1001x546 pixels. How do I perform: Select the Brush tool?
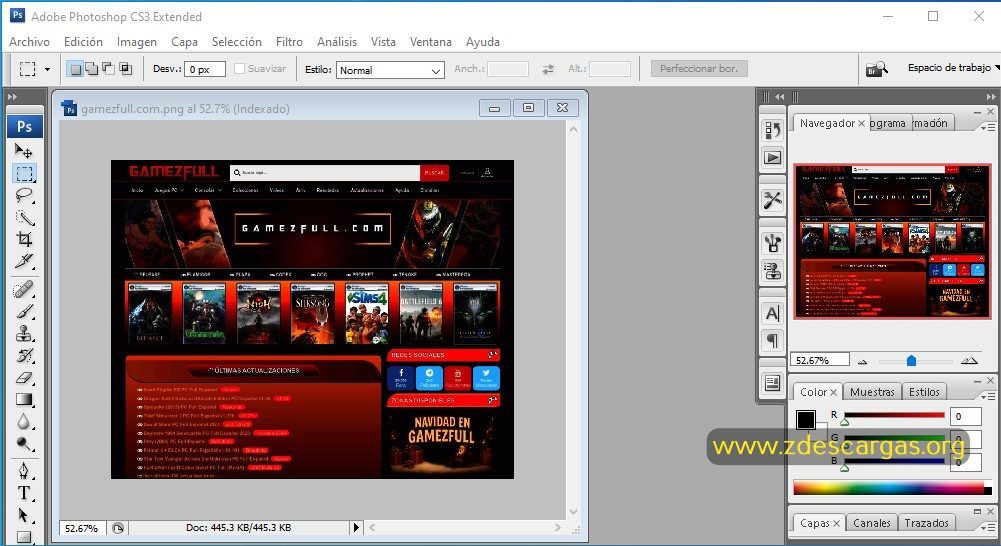pos(24,312)
